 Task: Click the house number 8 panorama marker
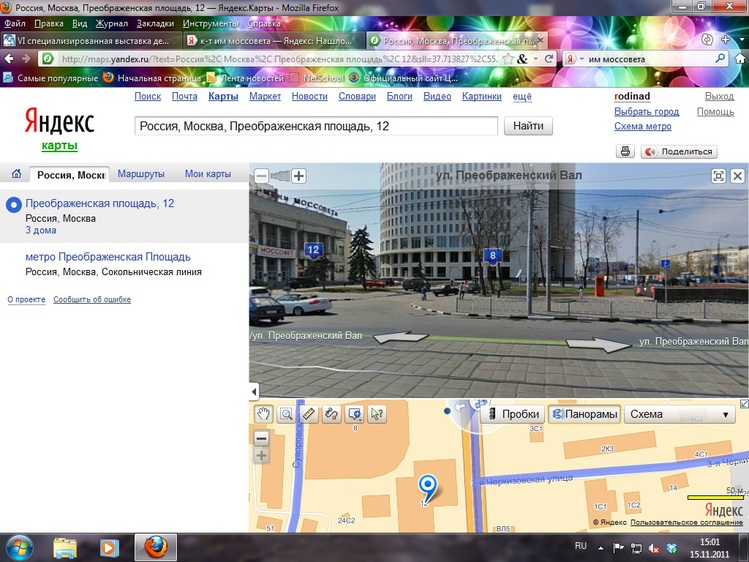pos(492,255)
